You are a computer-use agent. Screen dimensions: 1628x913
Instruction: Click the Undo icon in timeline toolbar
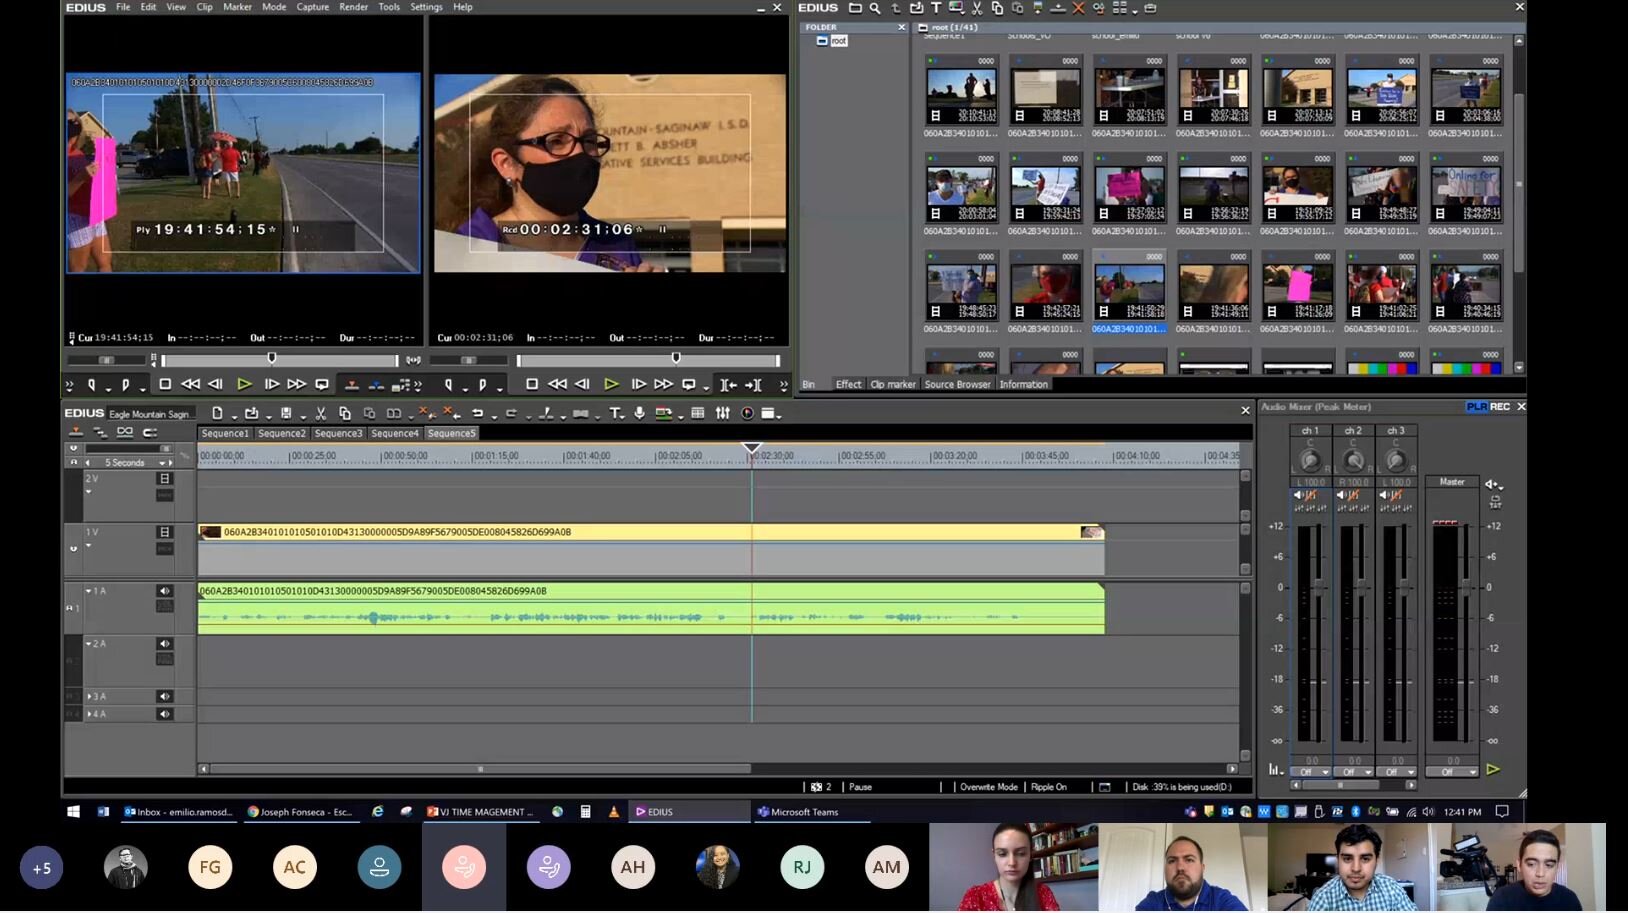477,413
